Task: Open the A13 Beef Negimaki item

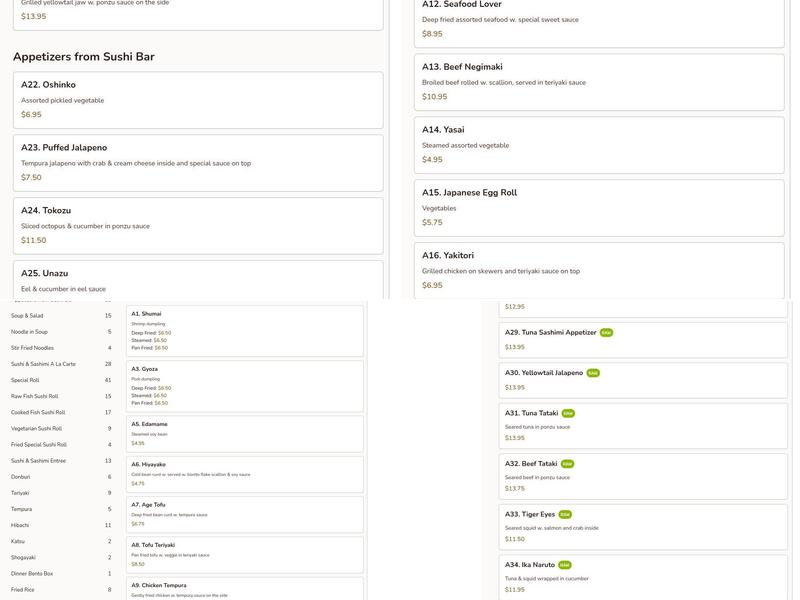Action: pos(598,81)
